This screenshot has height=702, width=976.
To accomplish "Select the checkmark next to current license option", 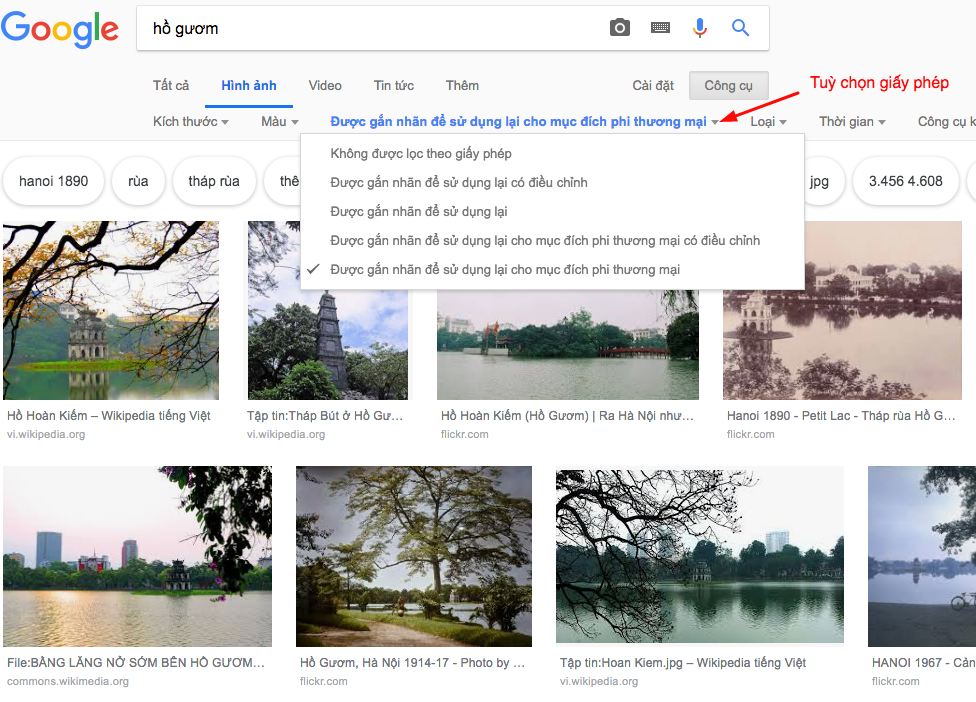I will [314, 269].
